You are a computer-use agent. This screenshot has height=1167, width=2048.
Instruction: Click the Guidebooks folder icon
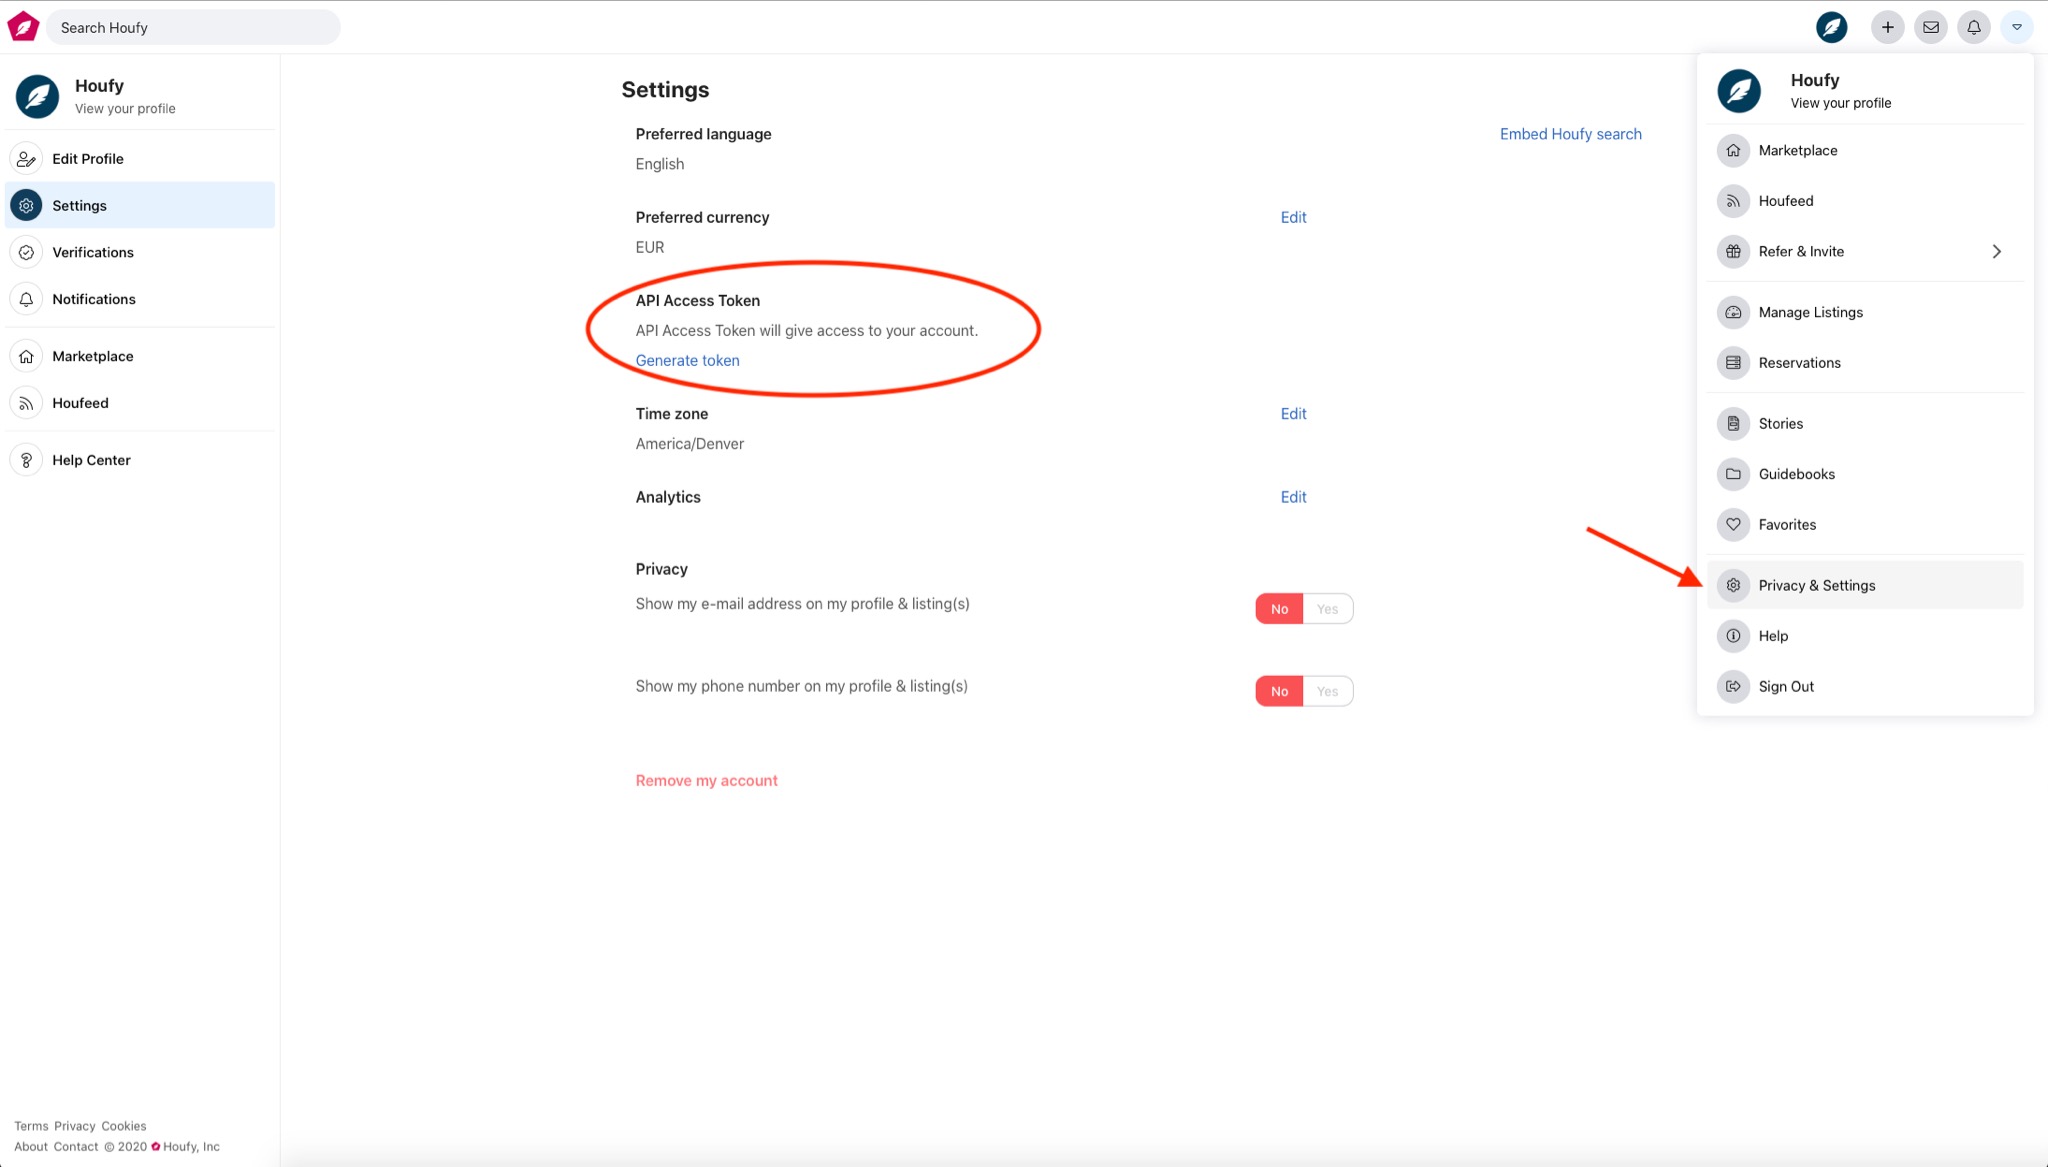[1733, 474]
